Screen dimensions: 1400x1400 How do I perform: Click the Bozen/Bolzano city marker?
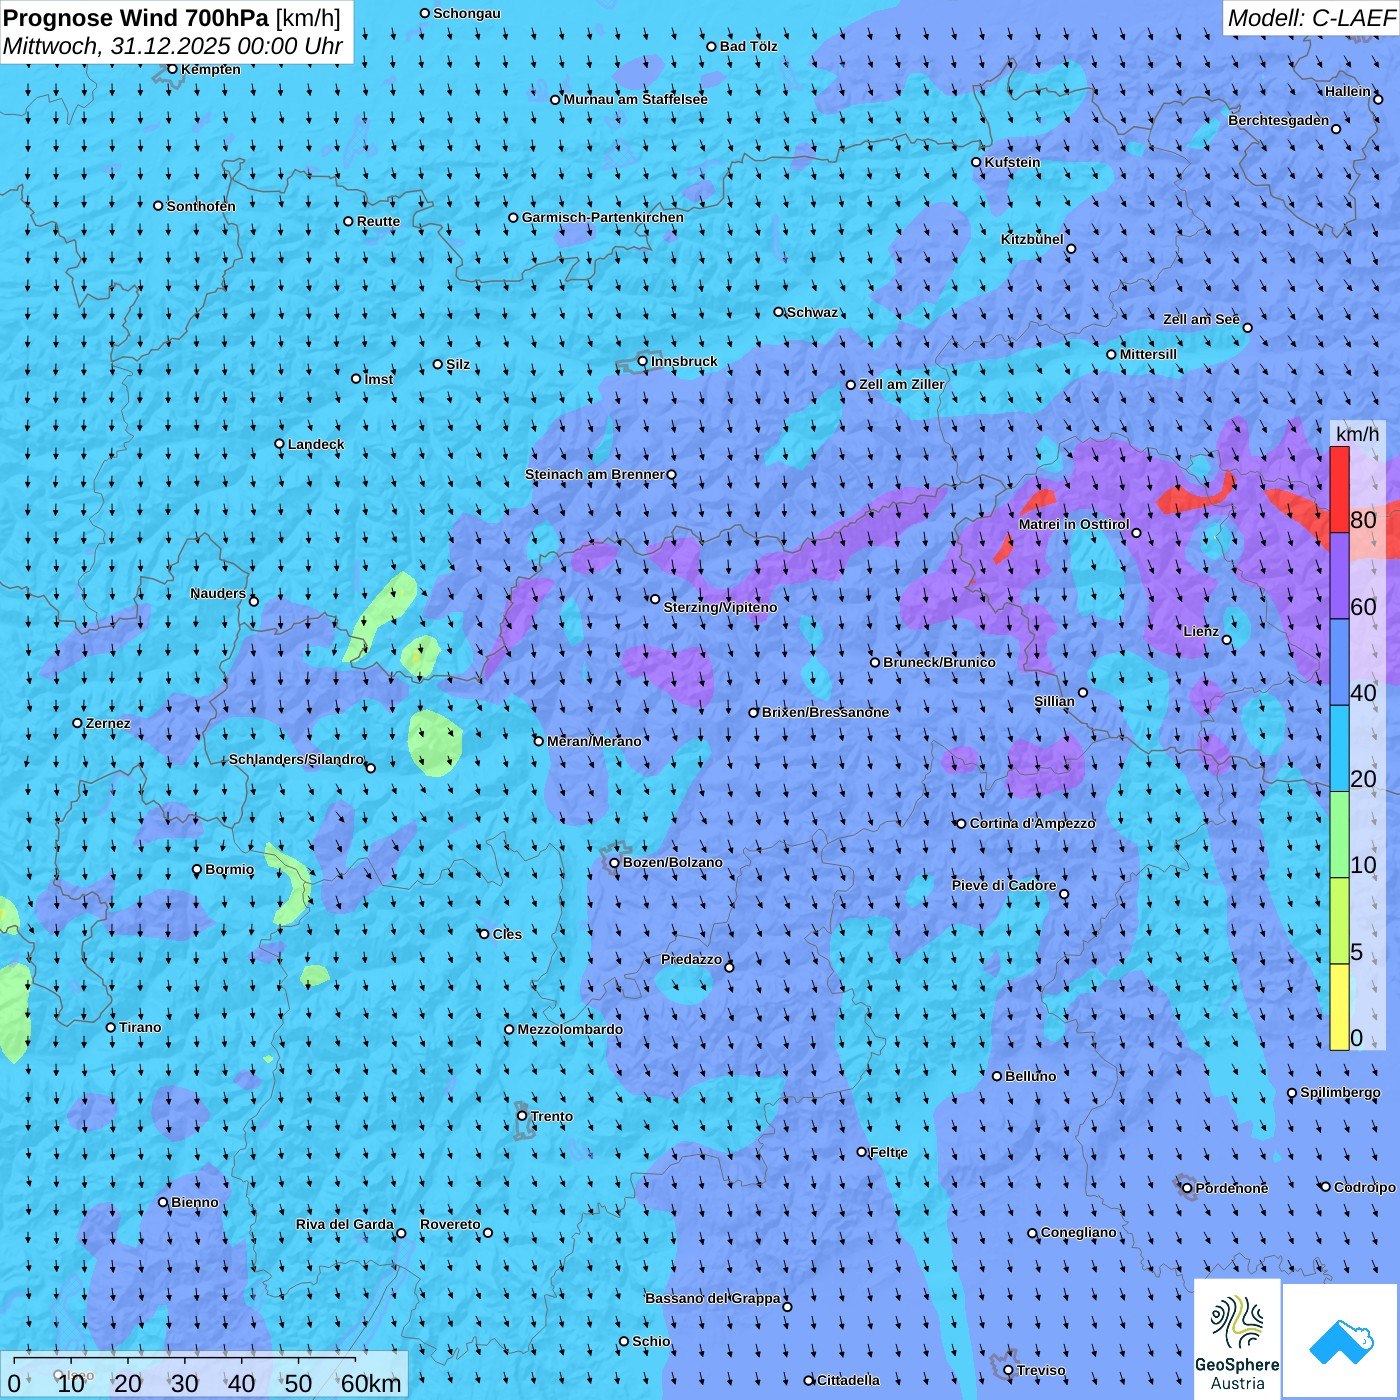(x=615, y=862)
